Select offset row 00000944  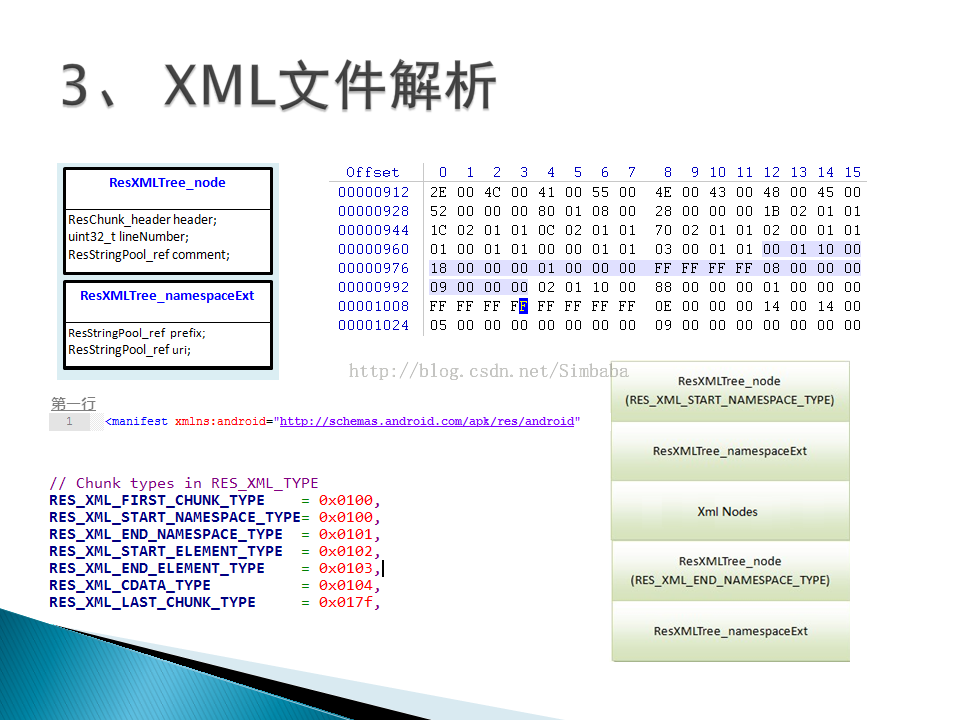(599, 230)
